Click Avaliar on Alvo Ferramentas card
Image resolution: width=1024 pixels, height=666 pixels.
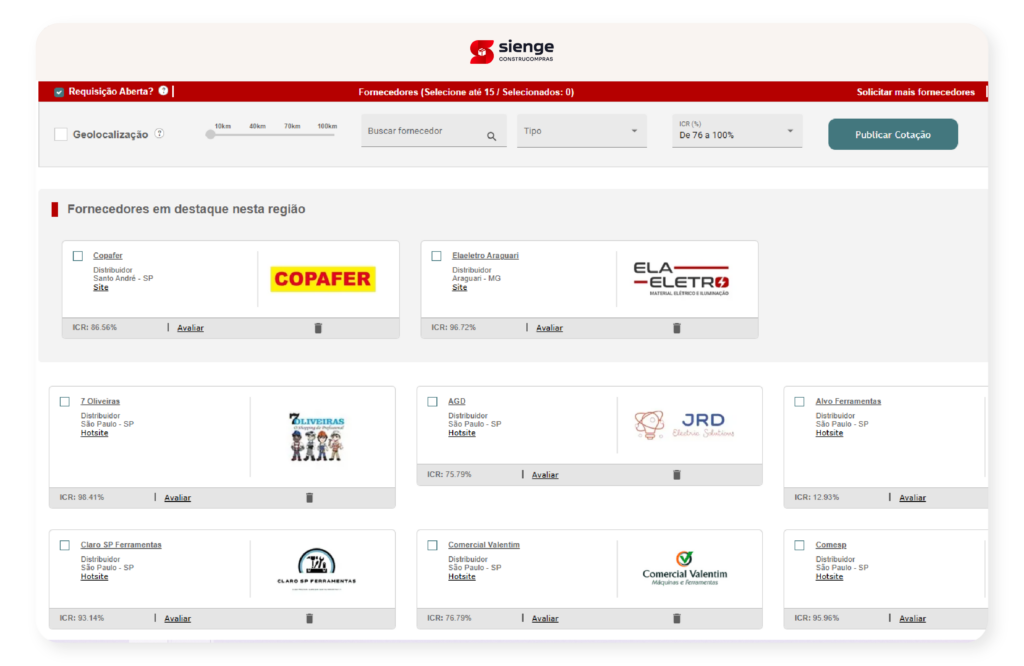912,498
